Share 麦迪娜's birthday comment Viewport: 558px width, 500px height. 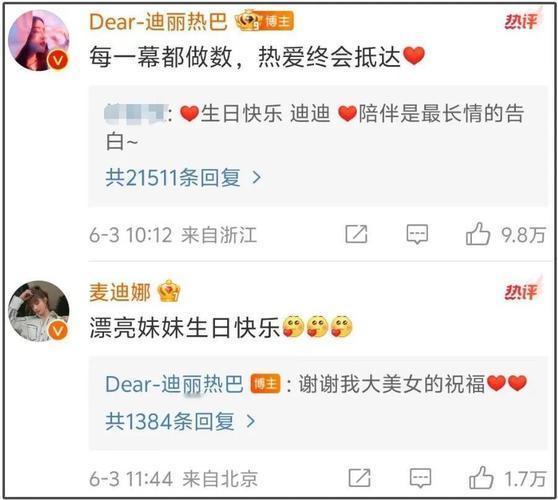coord(359,478)
